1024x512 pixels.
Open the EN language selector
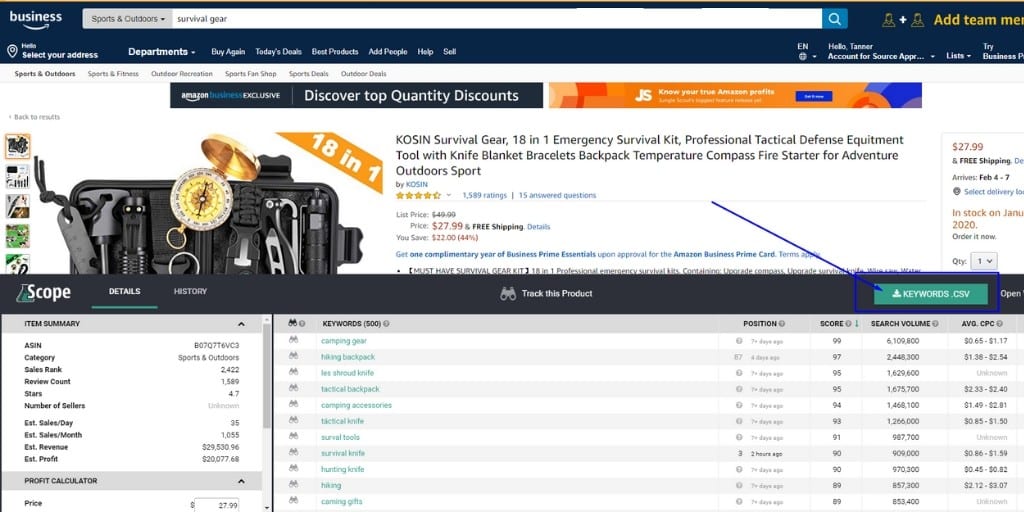click(807, 52)
